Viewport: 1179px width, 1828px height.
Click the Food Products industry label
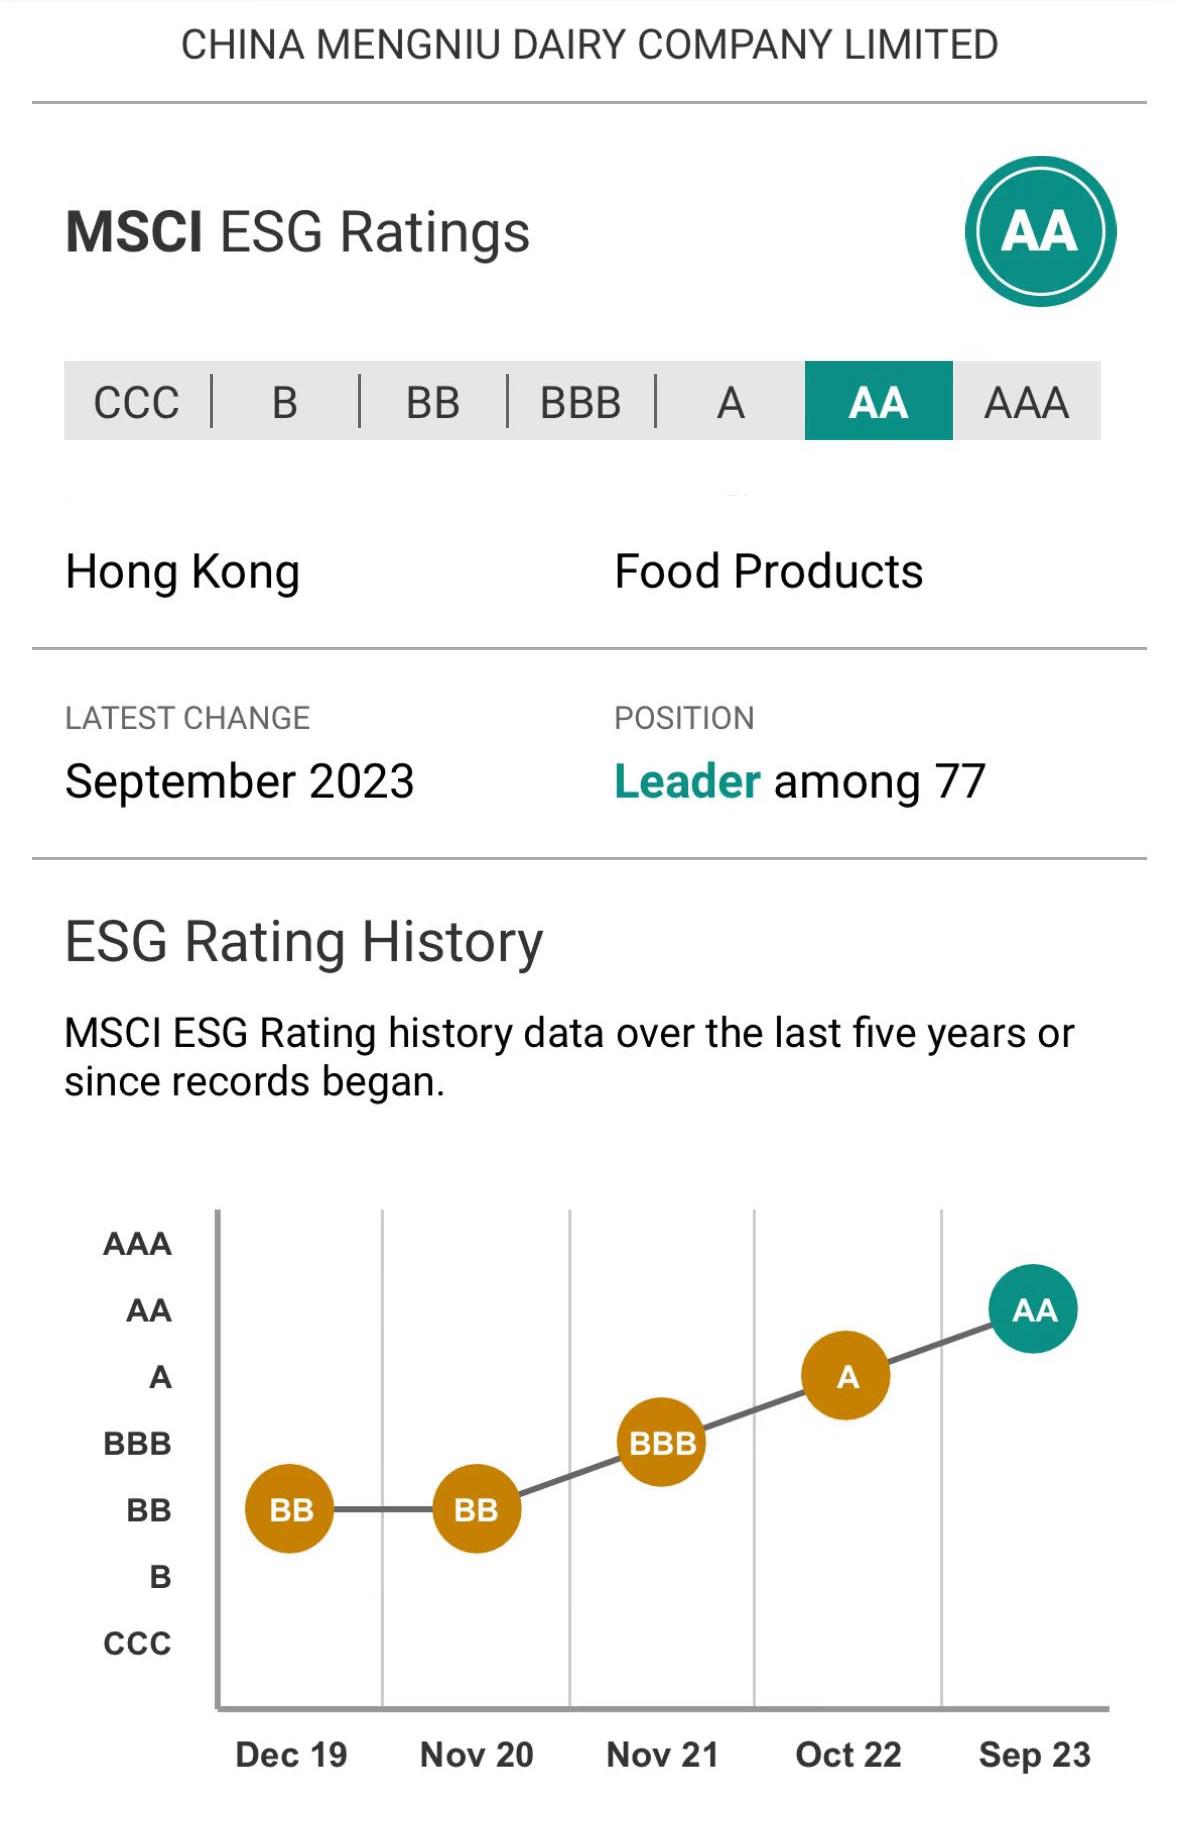tap(768, 572)
